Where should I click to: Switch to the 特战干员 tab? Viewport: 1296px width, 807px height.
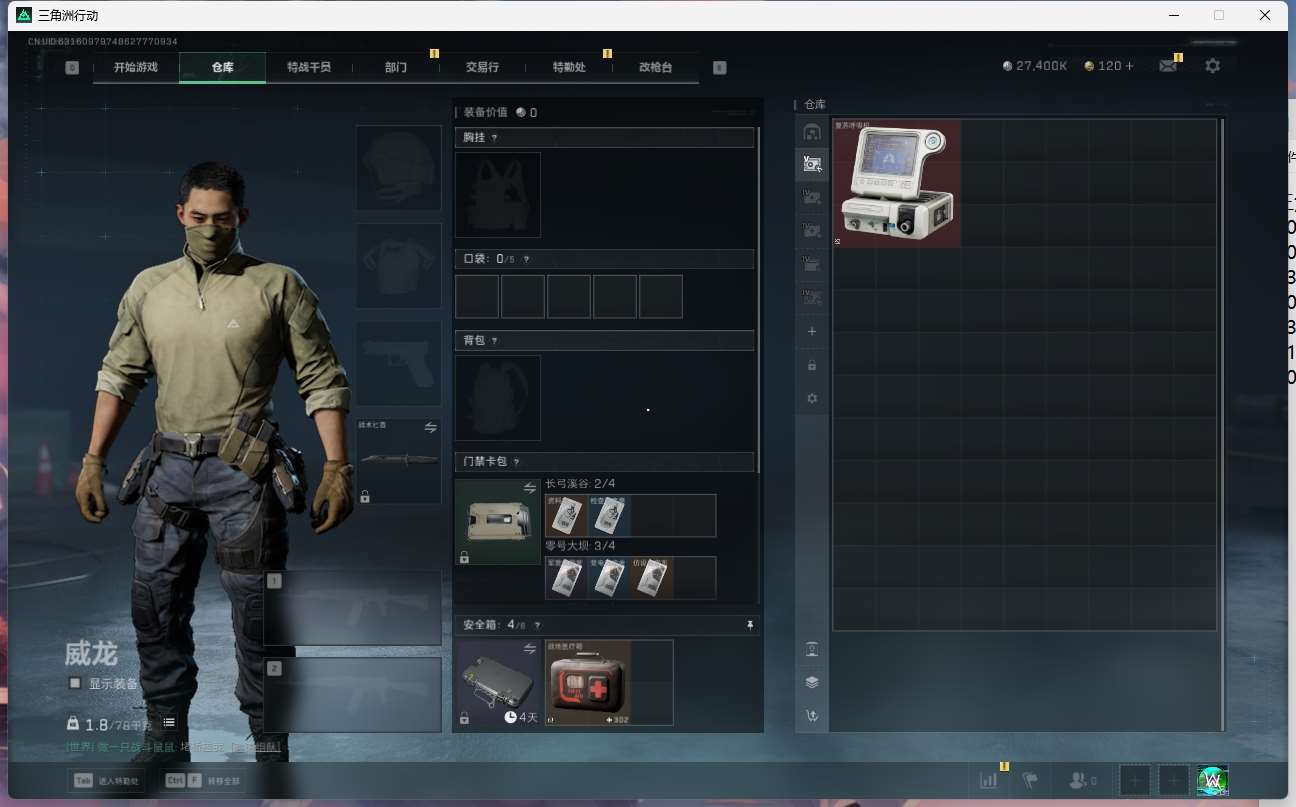[308, 67]
